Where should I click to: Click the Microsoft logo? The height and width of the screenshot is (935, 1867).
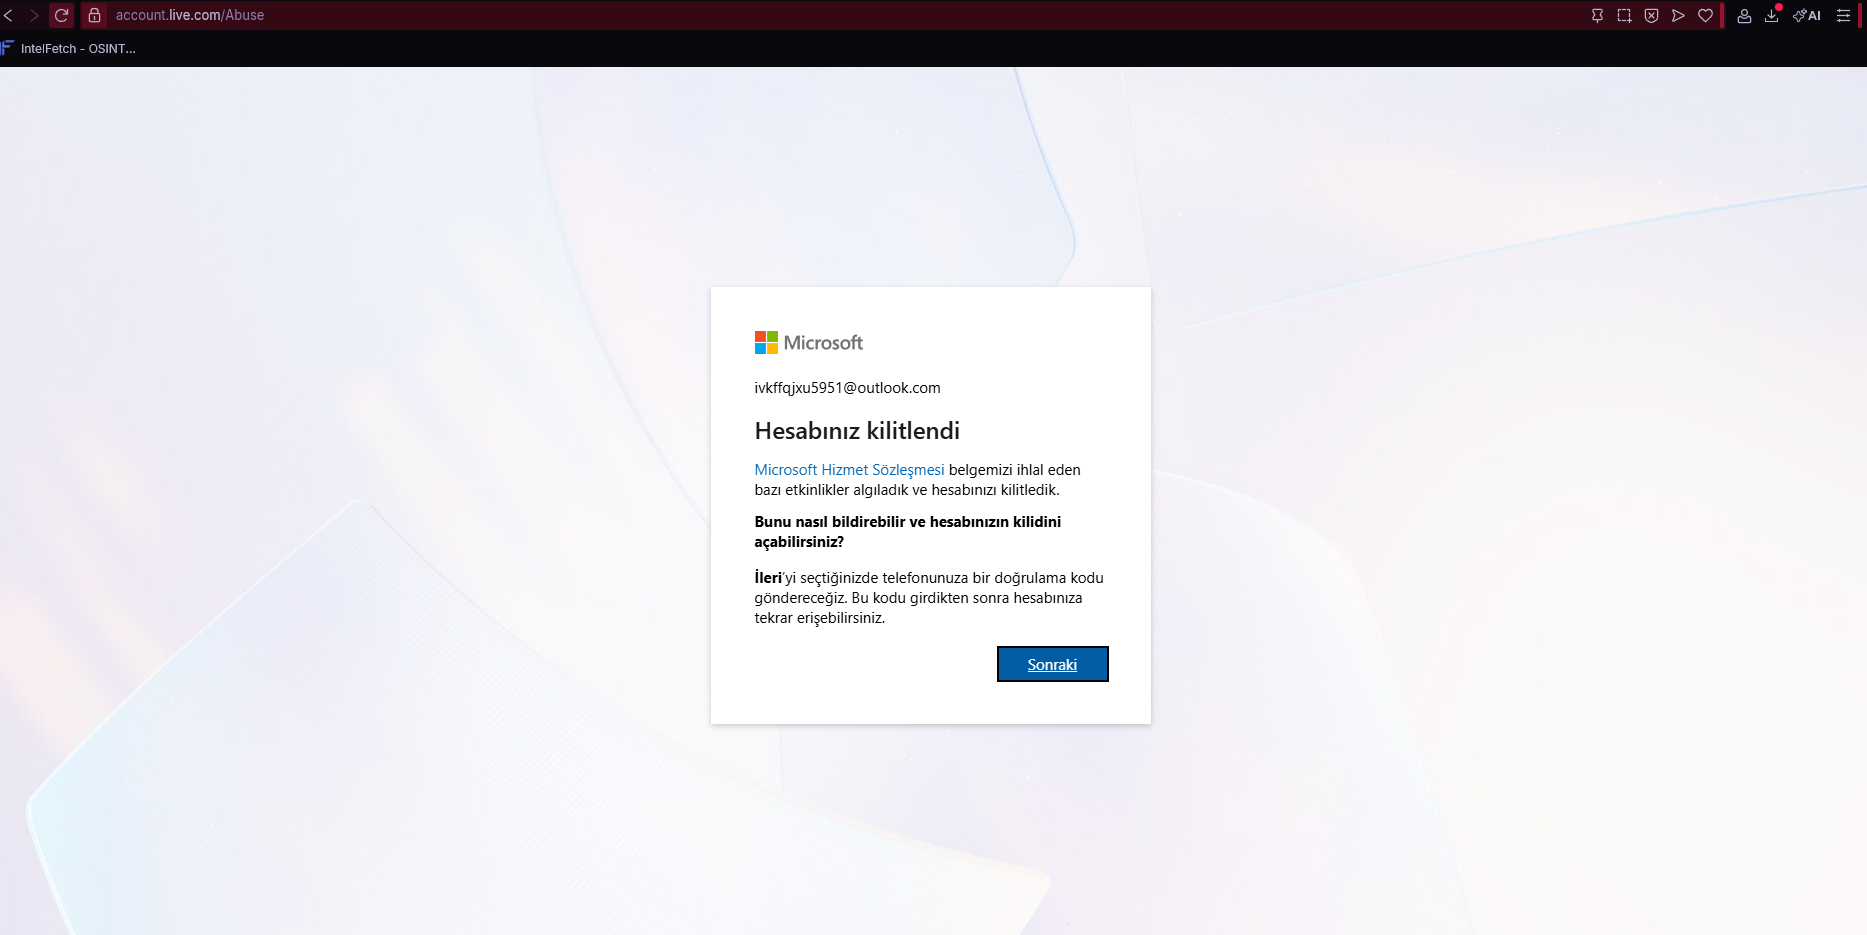[809, 343]
